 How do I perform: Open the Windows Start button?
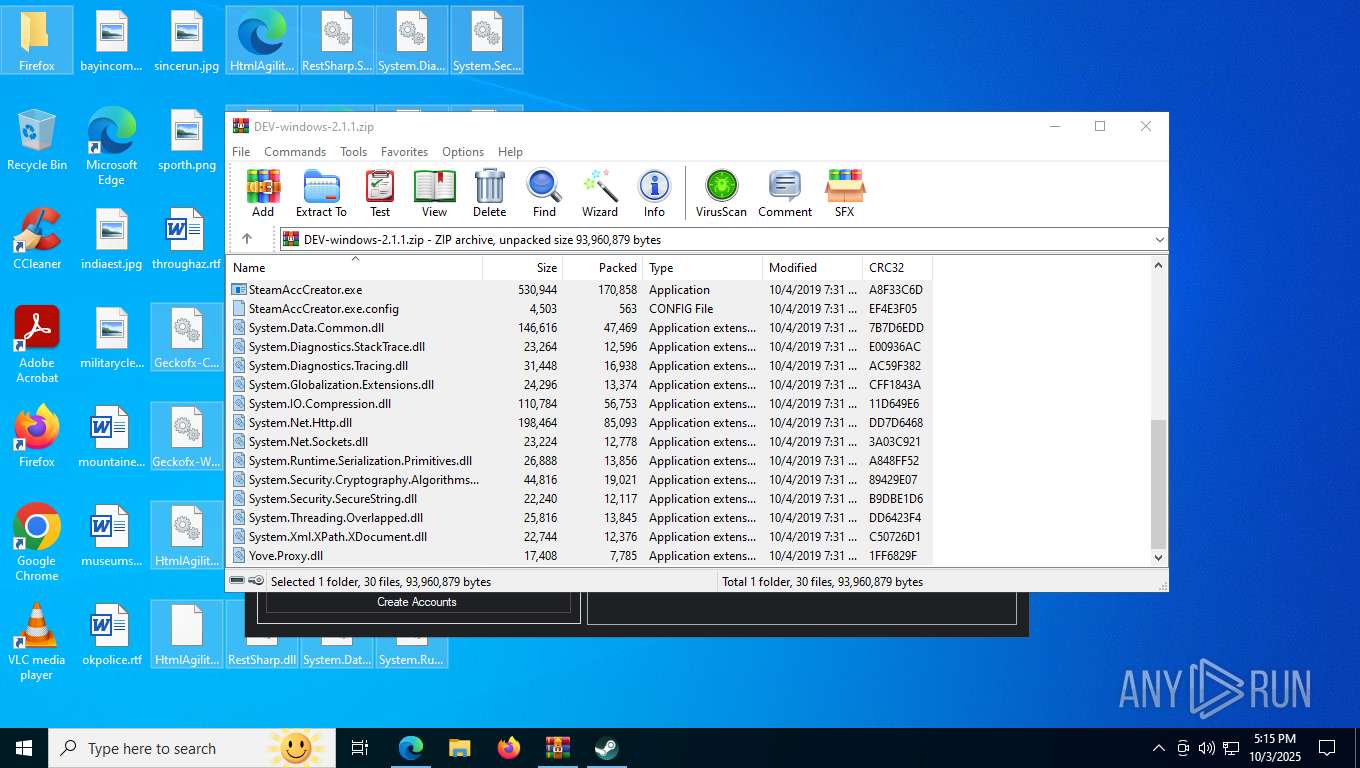click(x=24, y=748)
